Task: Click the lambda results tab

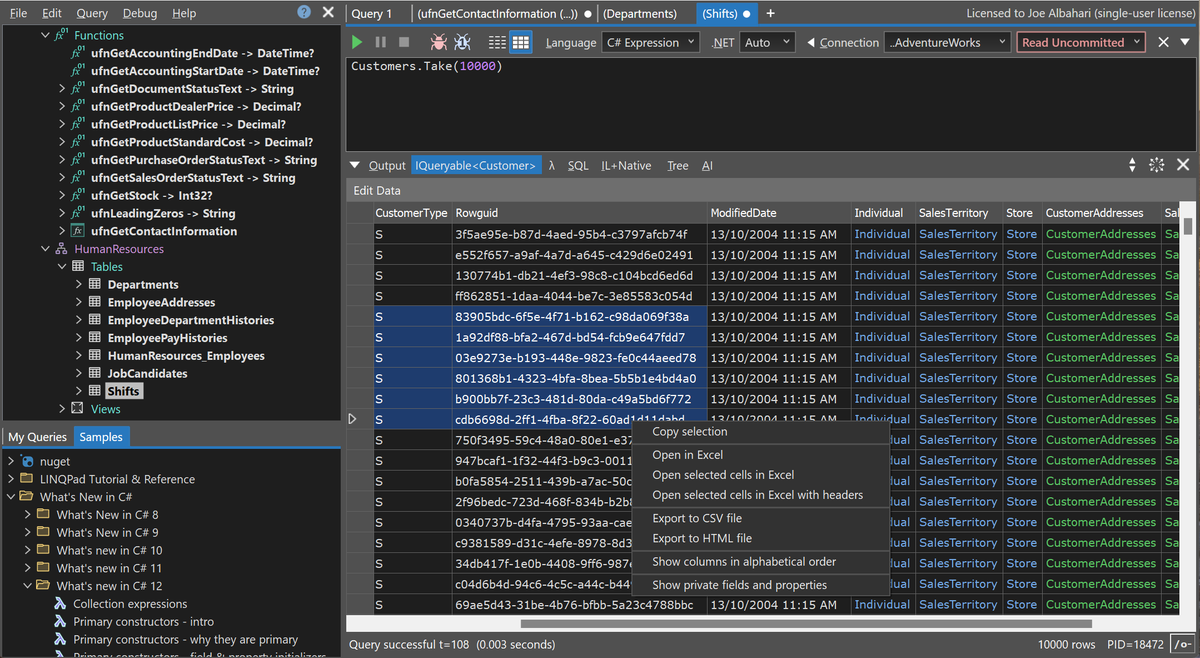Action: pos(552,165)
